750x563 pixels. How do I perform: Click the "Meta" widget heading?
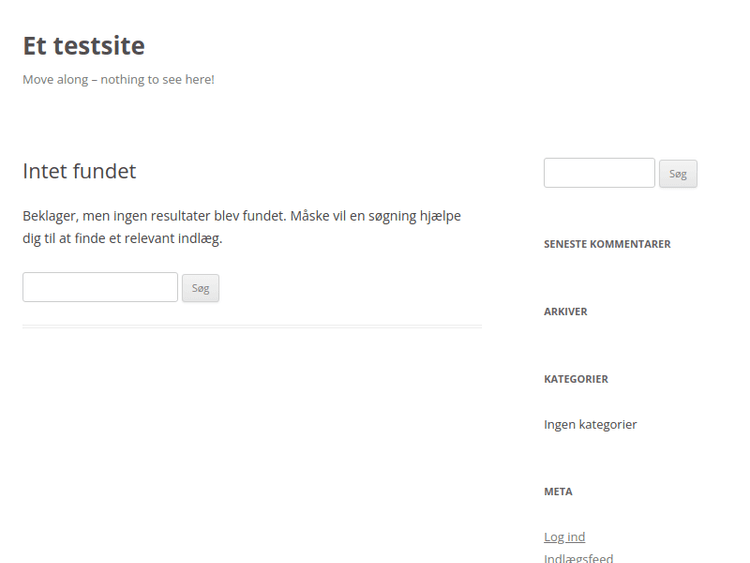coord(558,492)
